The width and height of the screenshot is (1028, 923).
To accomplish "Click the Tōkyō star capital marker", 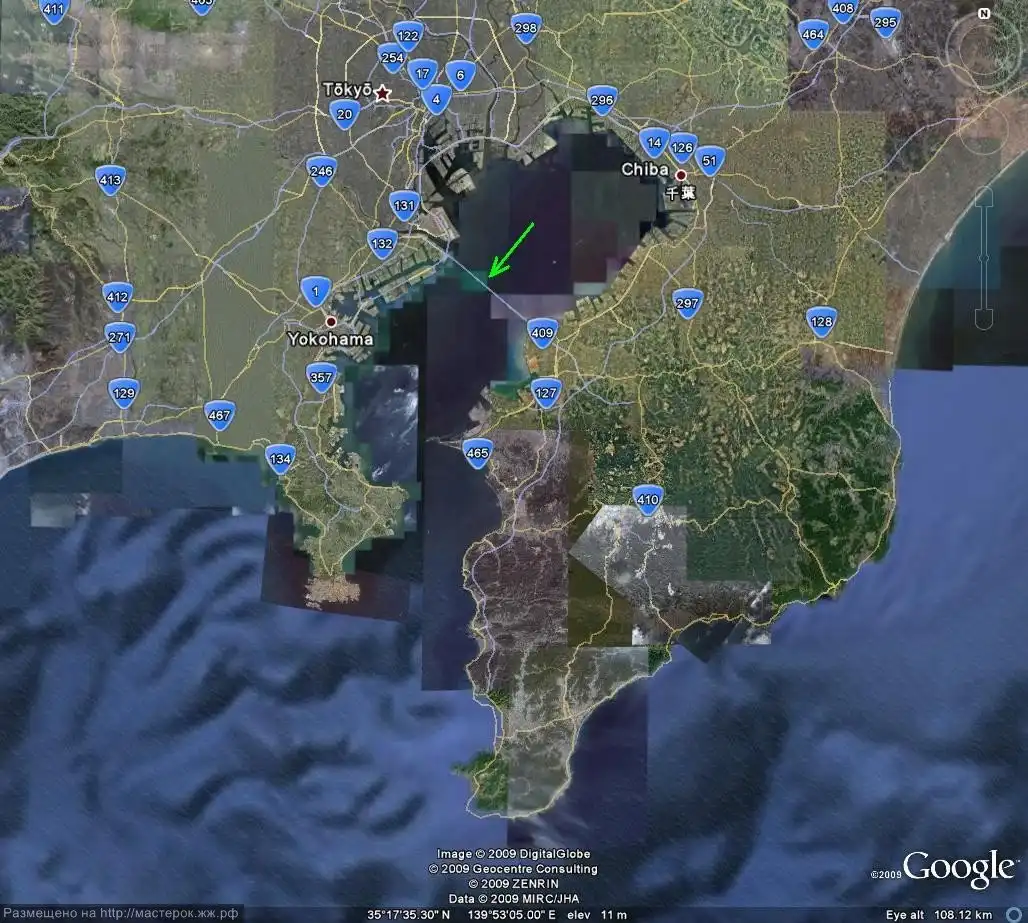I will tap(382, 93).
